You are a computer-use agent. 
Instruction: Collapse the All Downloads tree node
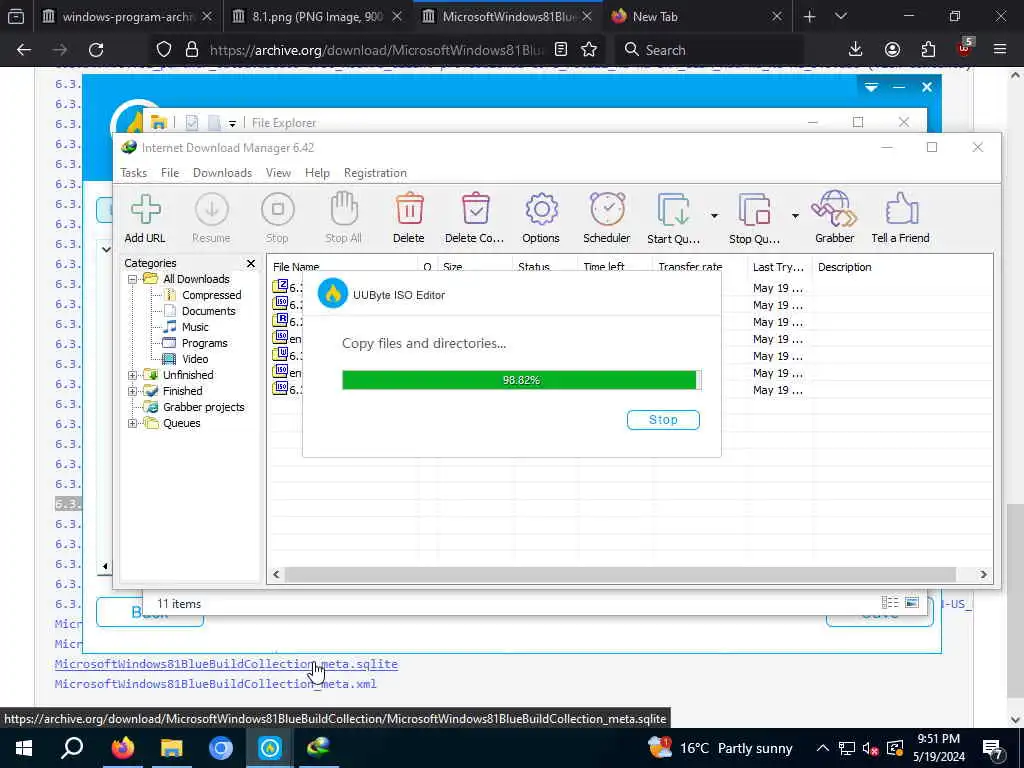(x=132, y=280)
